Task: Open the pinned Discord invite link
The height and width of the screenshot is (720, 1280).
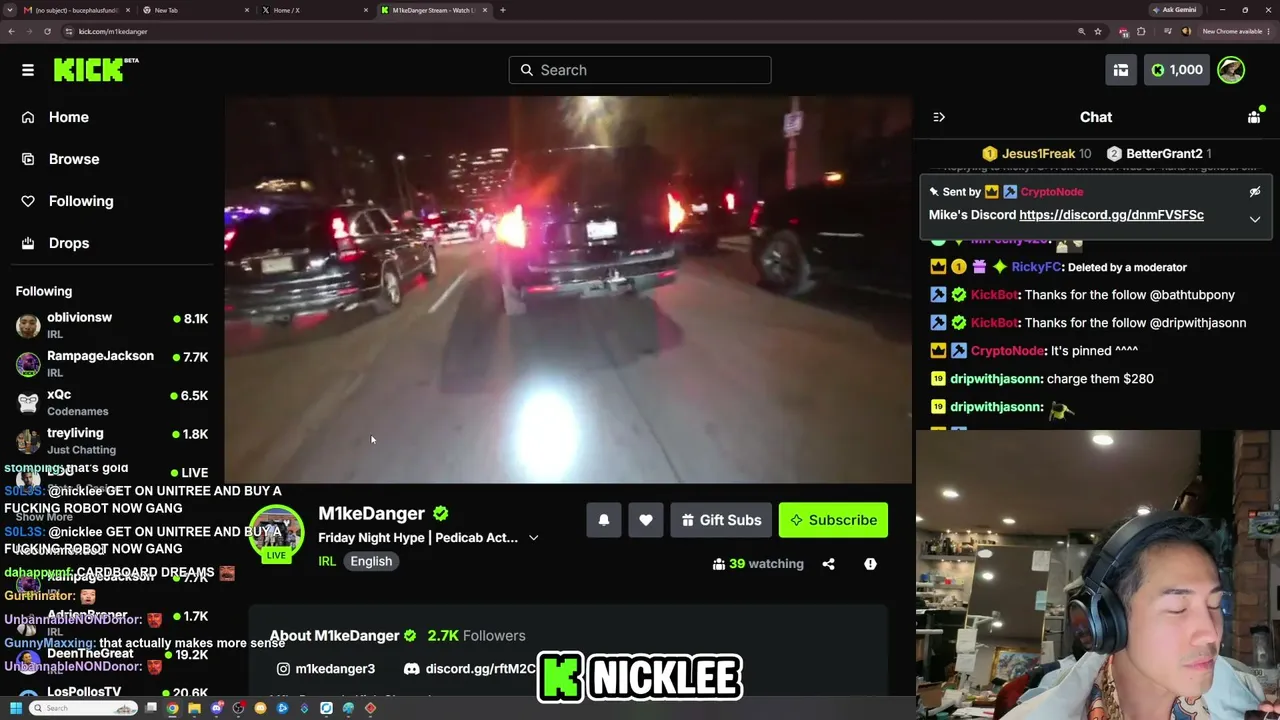Action: pos(1111,215)
